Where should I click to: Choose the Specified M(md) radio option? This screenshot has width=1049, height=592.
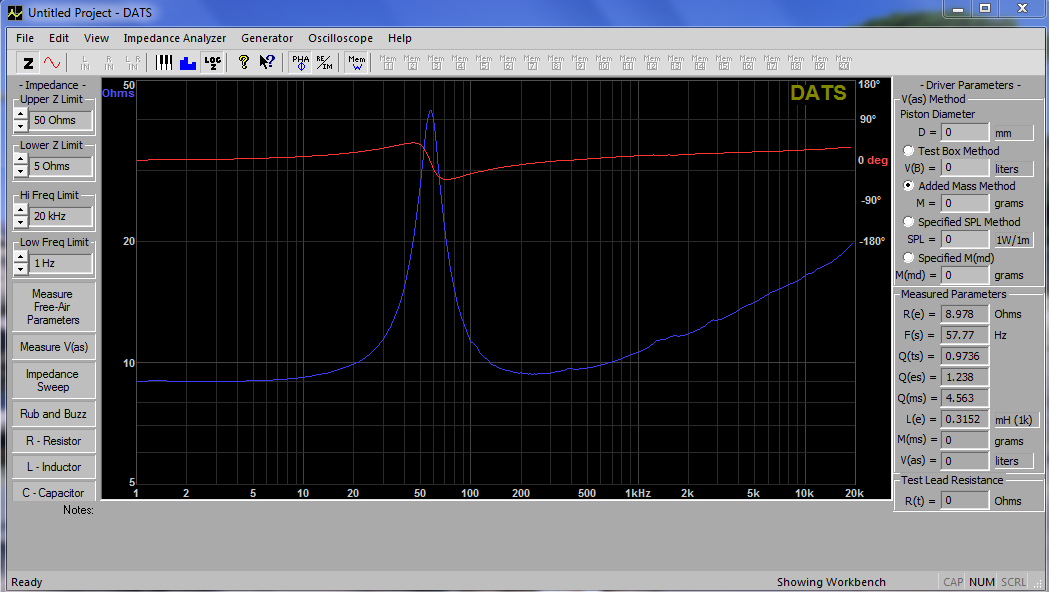[x=909, y=258]
